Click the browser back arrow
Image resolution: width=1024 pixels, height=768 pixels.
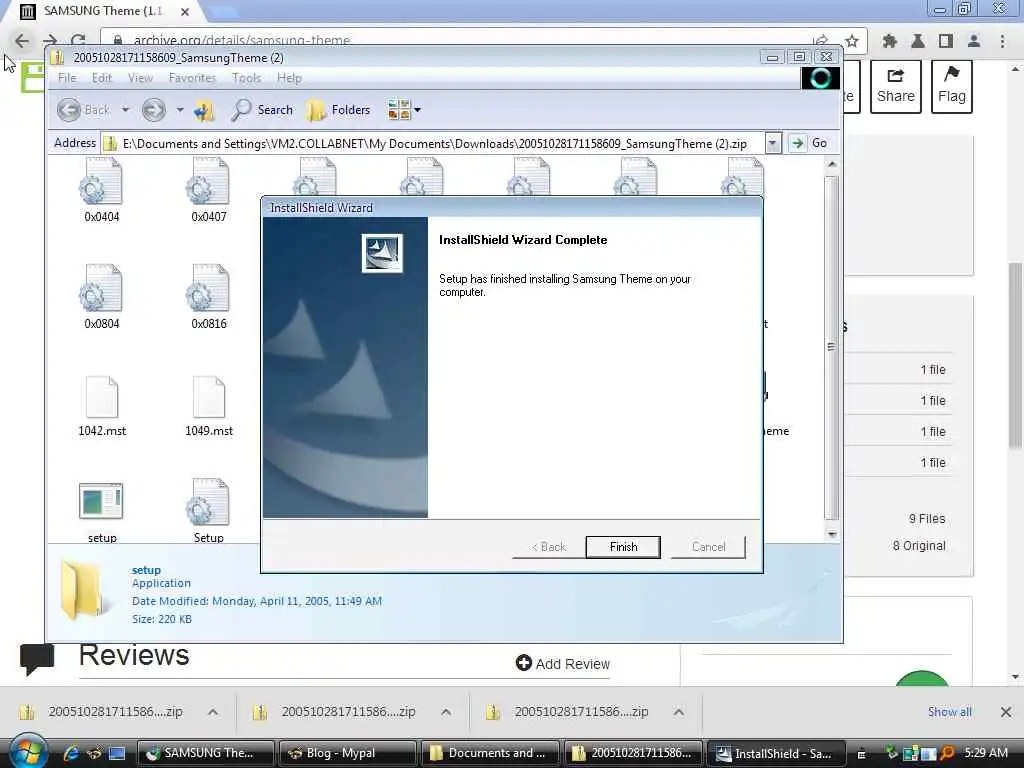click(x=22, y=40)
